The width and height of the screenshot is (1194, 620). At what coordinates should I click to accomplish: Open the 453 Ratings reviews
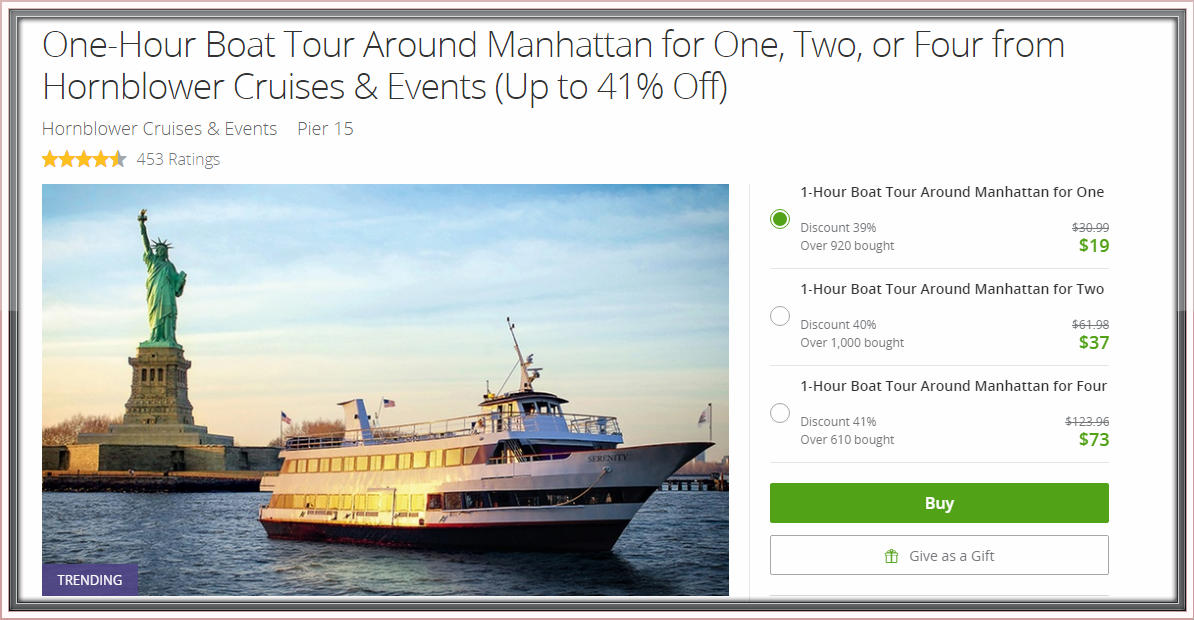click(179, 159)
